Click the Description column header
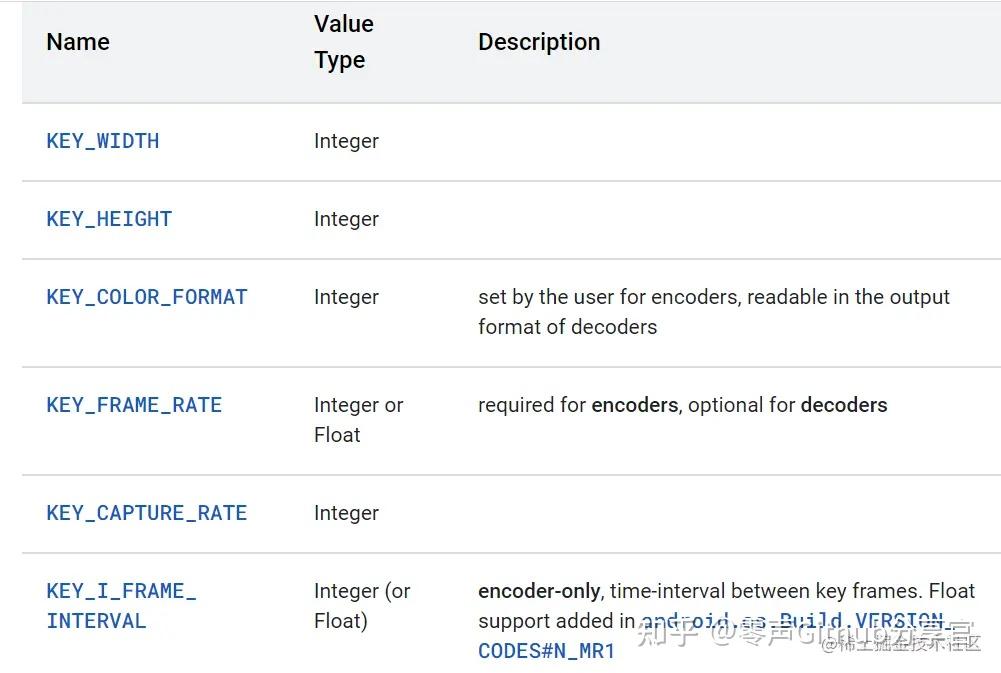Screen dimensions: 1001x673 point(539,42)
